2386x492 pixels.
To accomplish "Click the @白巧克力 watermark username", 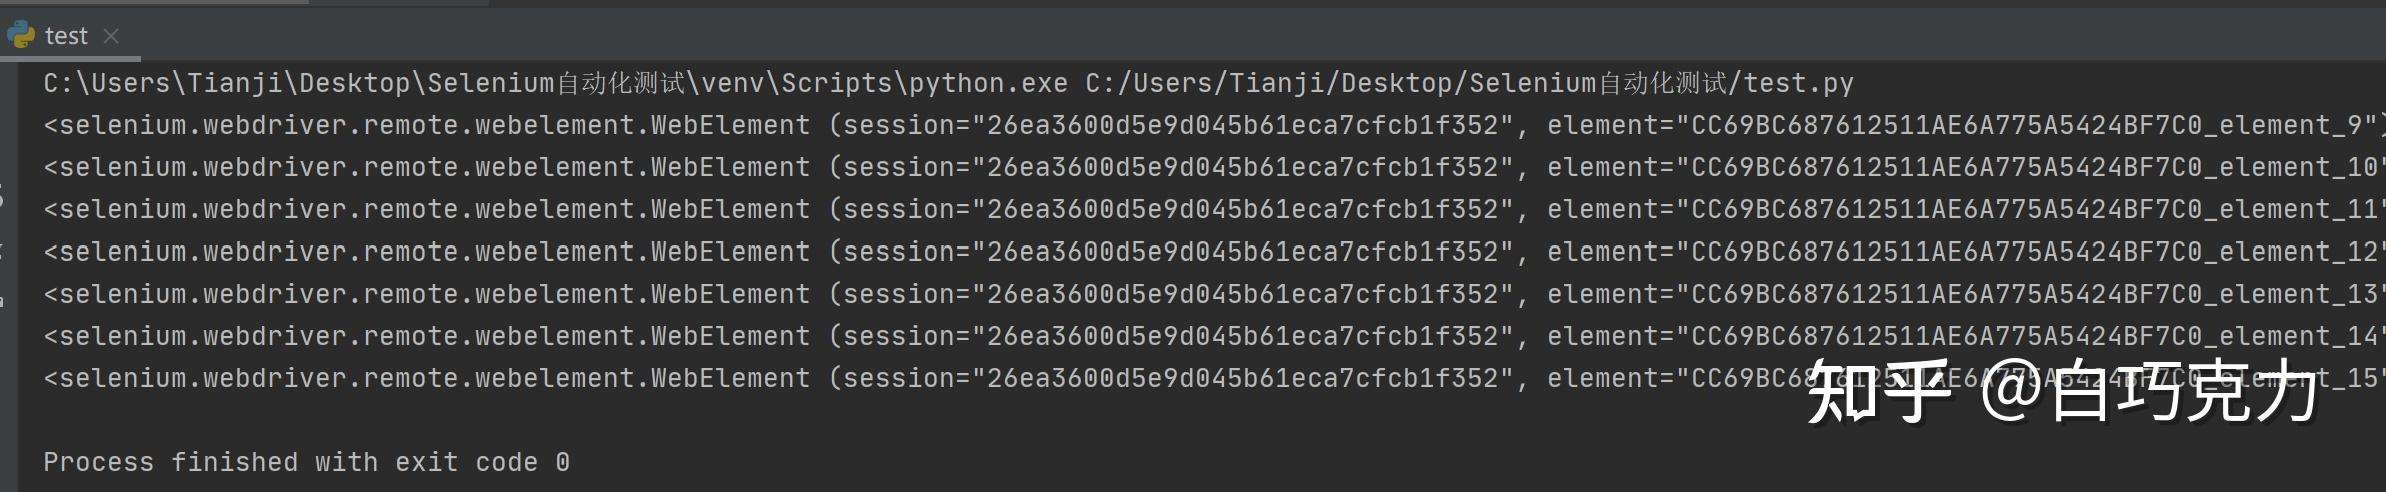I will pyautogui.click(x=2150, y=392).
